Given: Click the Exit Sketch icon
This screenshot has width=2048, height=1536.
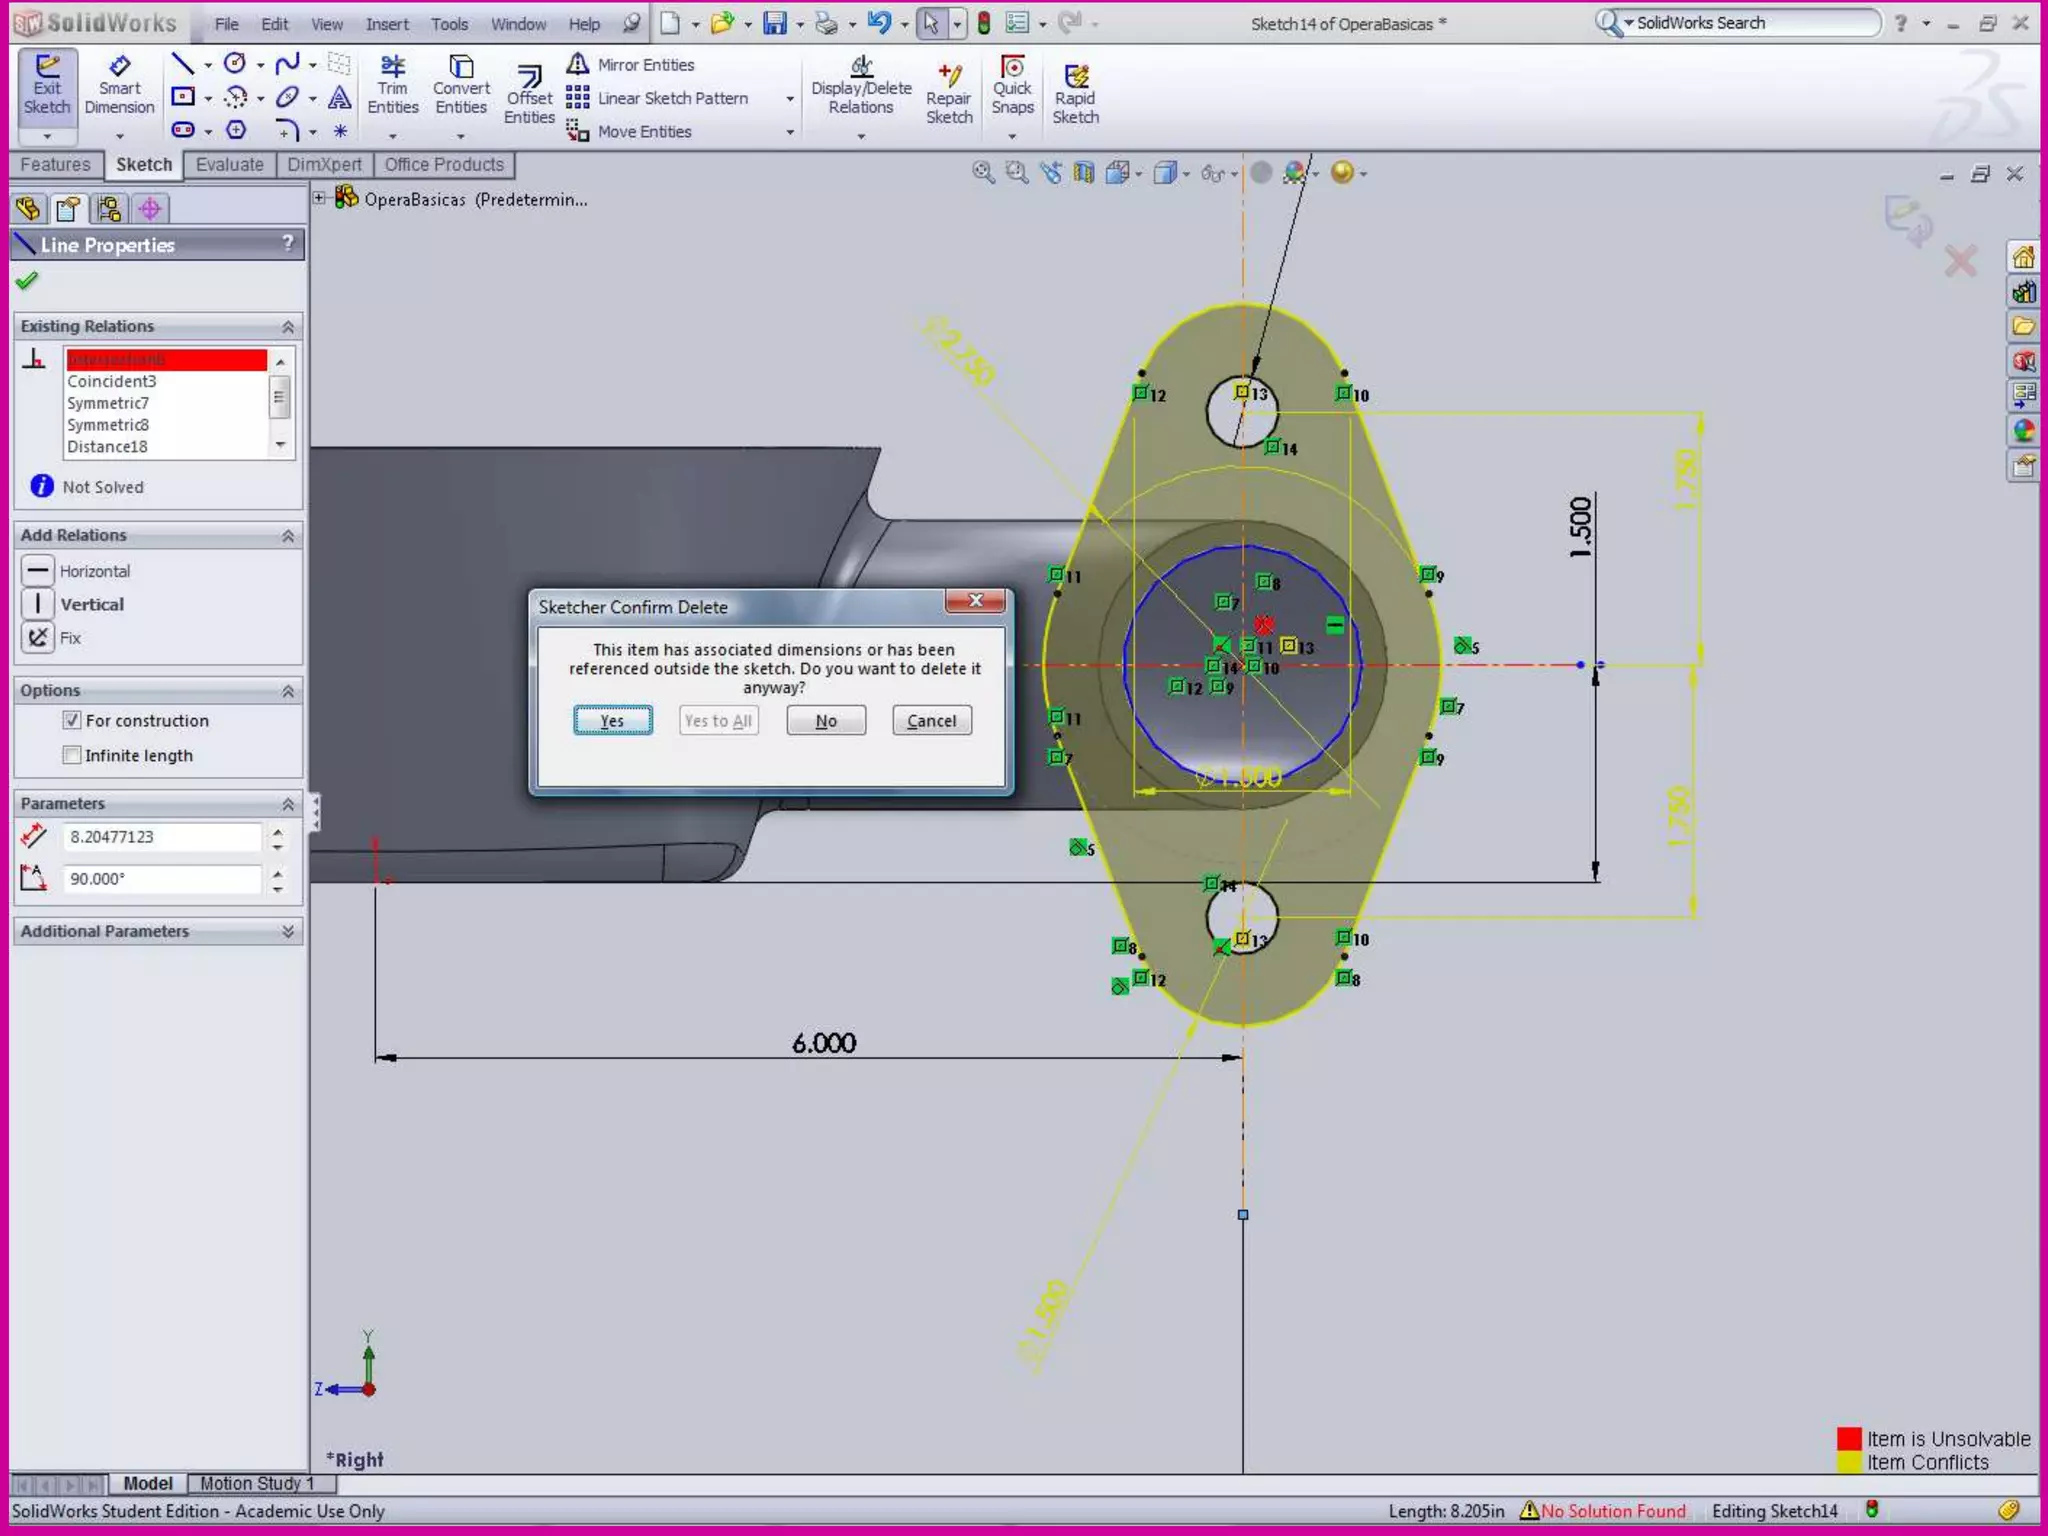Looking at the screenshot, I should click(47, 85).
